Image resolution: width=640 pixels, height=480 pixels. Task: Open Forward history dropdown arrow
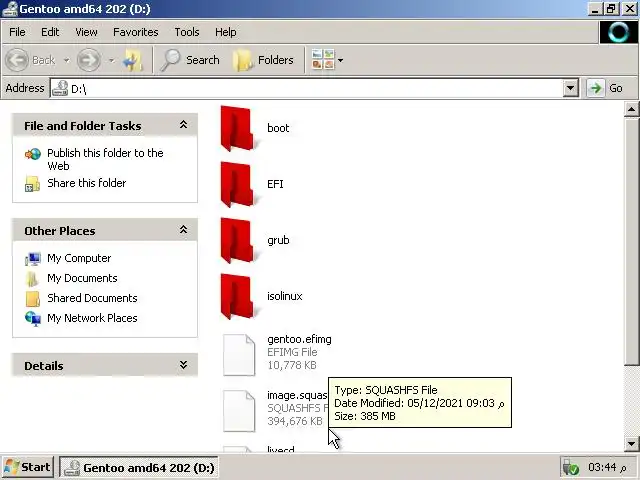111,60
